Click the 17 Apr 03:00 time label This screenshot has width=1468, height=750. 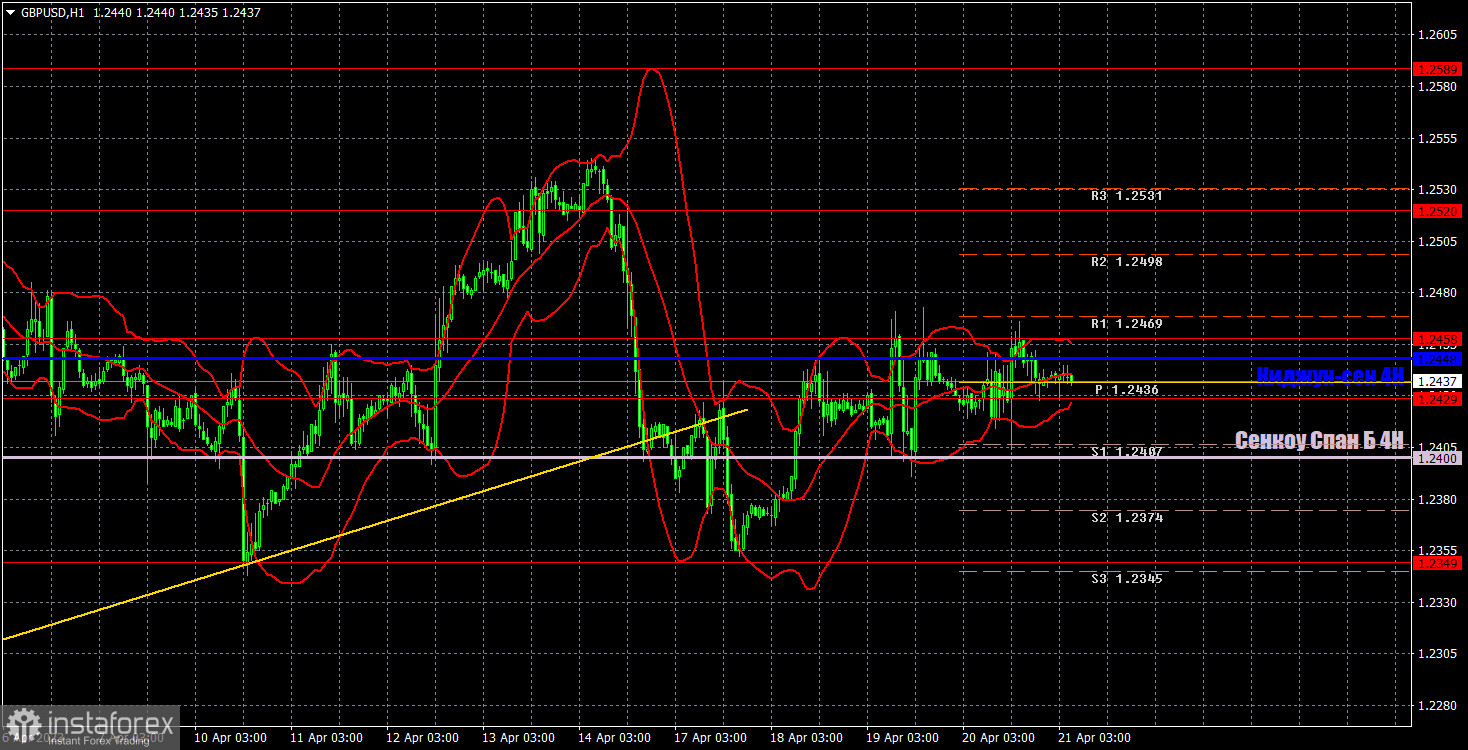[x=712, y=738]
